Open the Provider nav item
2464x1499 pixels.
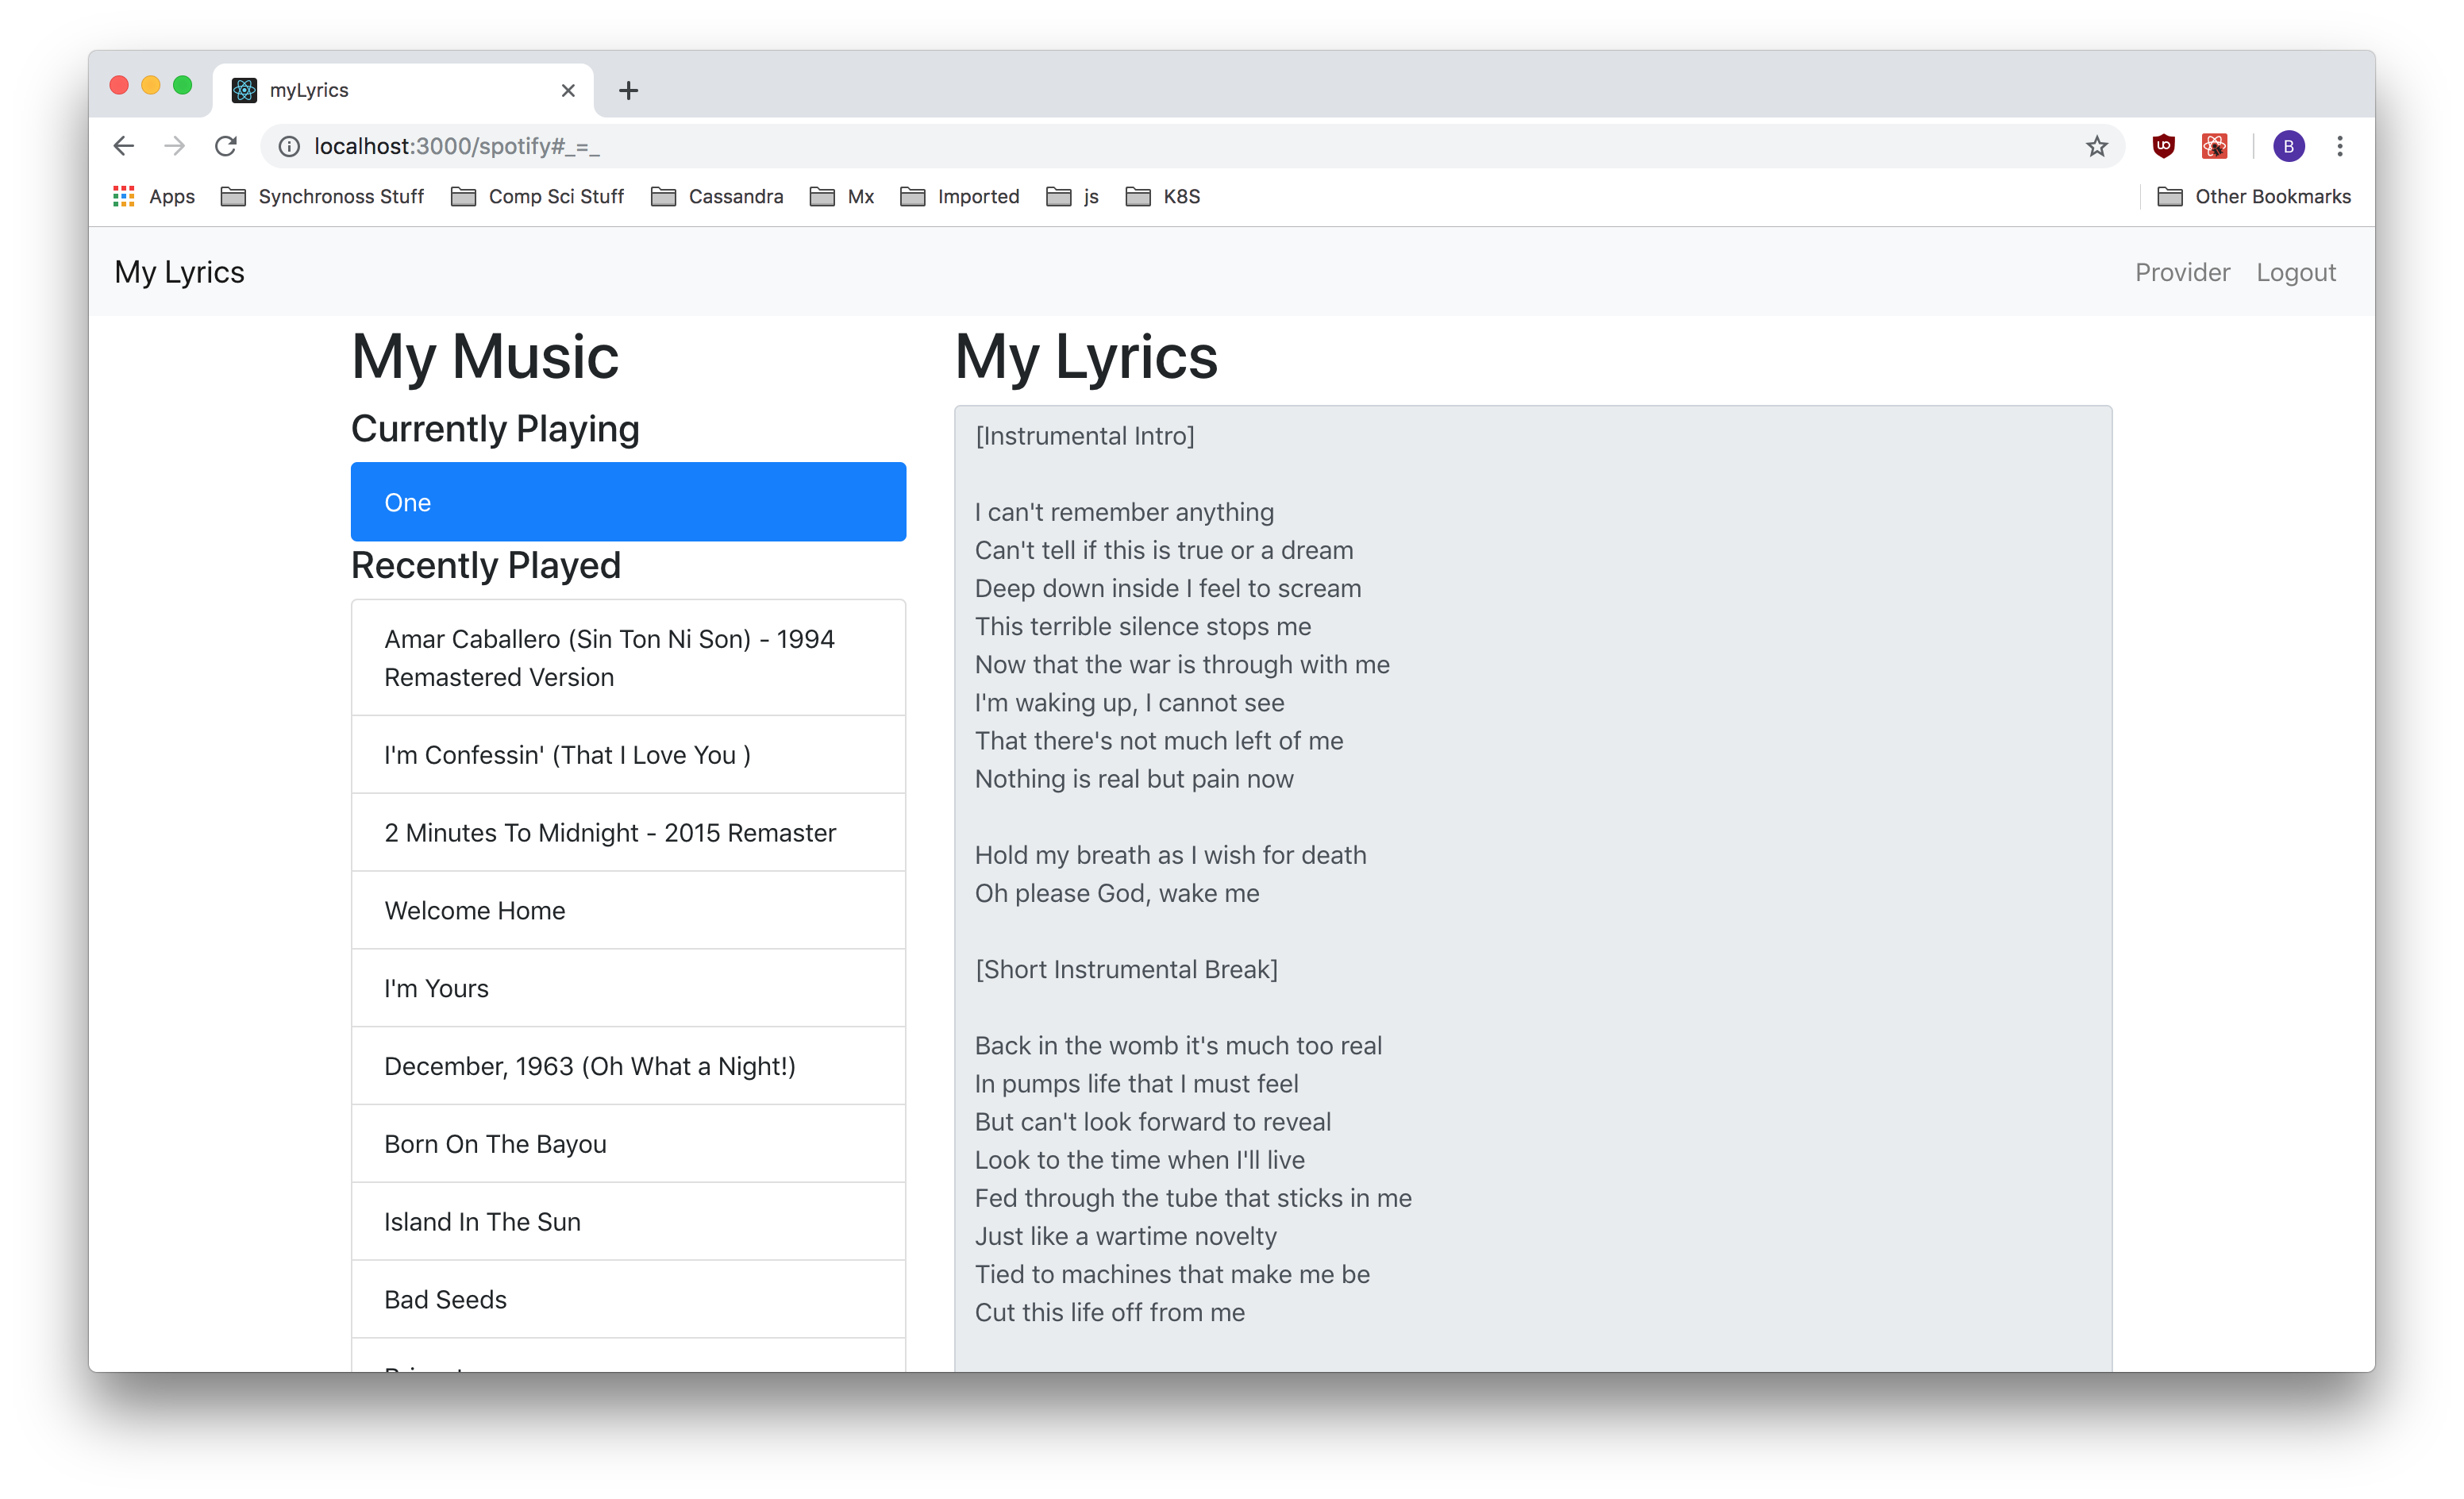(2182, 272)
